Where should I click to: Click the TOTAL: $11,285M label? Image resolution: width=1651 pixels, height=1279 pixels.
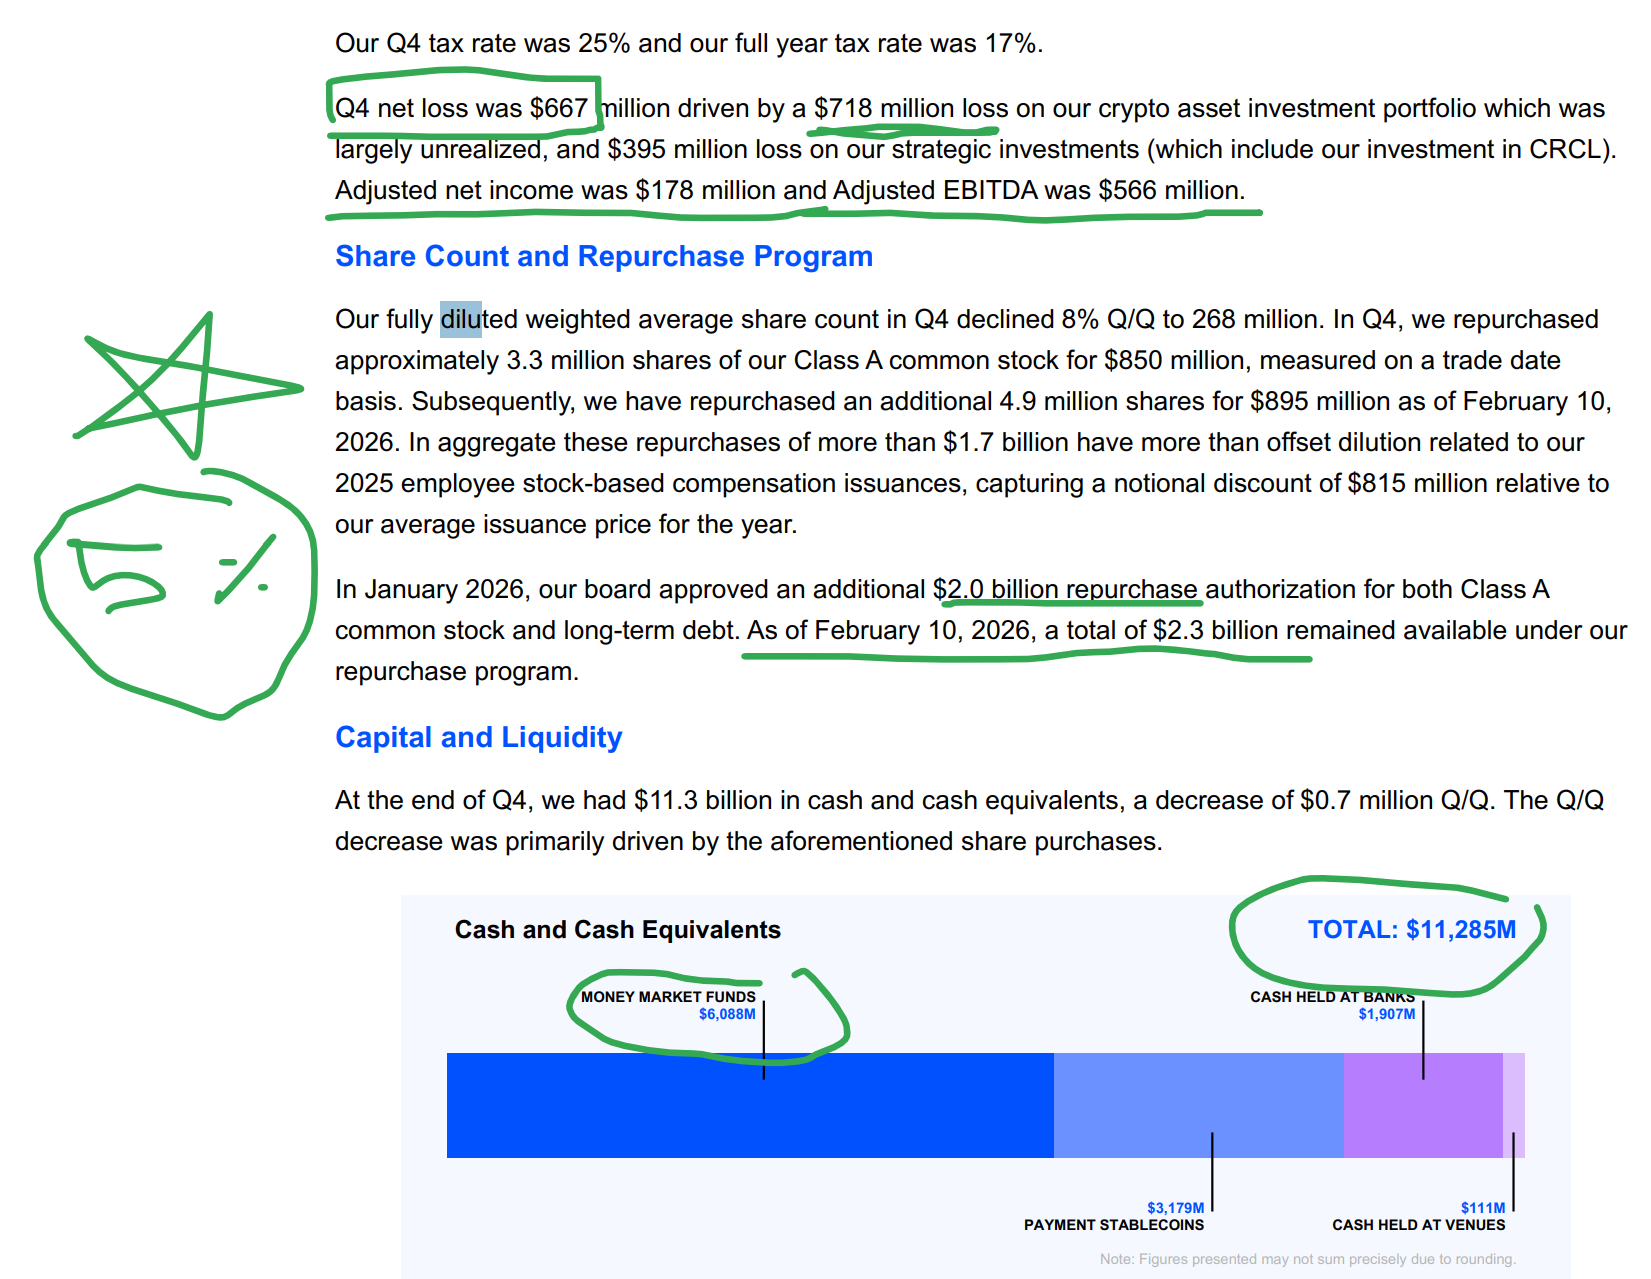click(1412, 929)
